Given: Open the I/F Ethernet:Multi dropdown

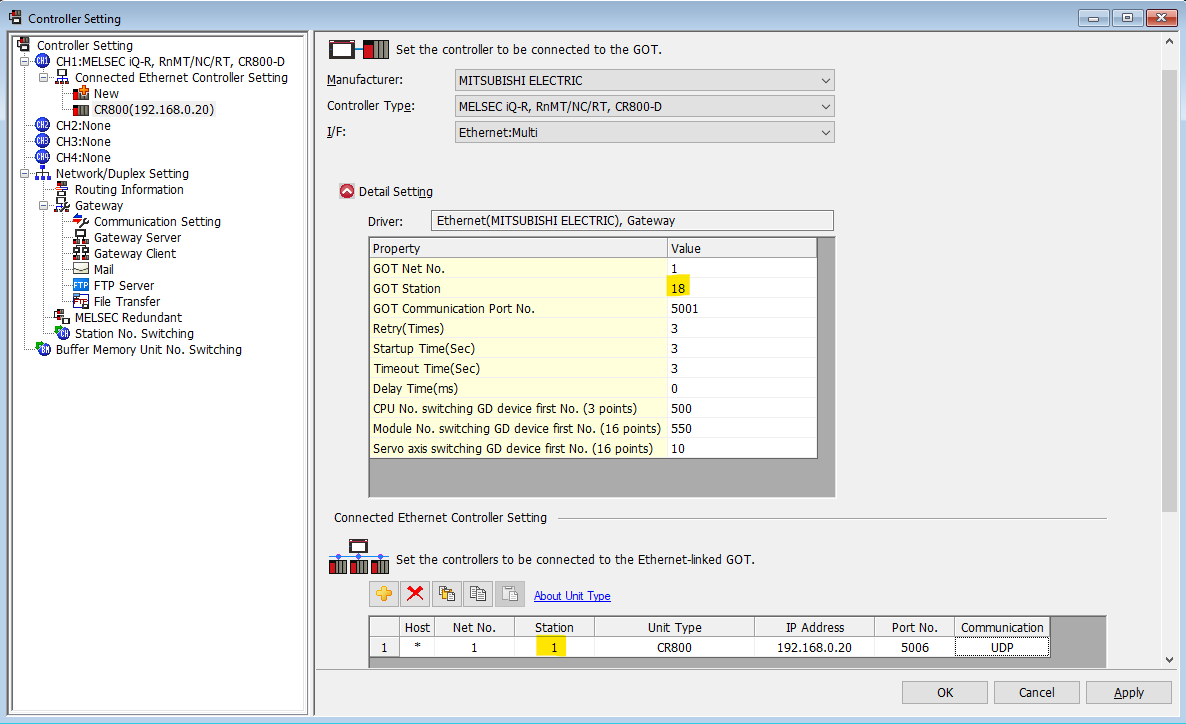Looking at the screenshot, I should click(x=825, y=132).
